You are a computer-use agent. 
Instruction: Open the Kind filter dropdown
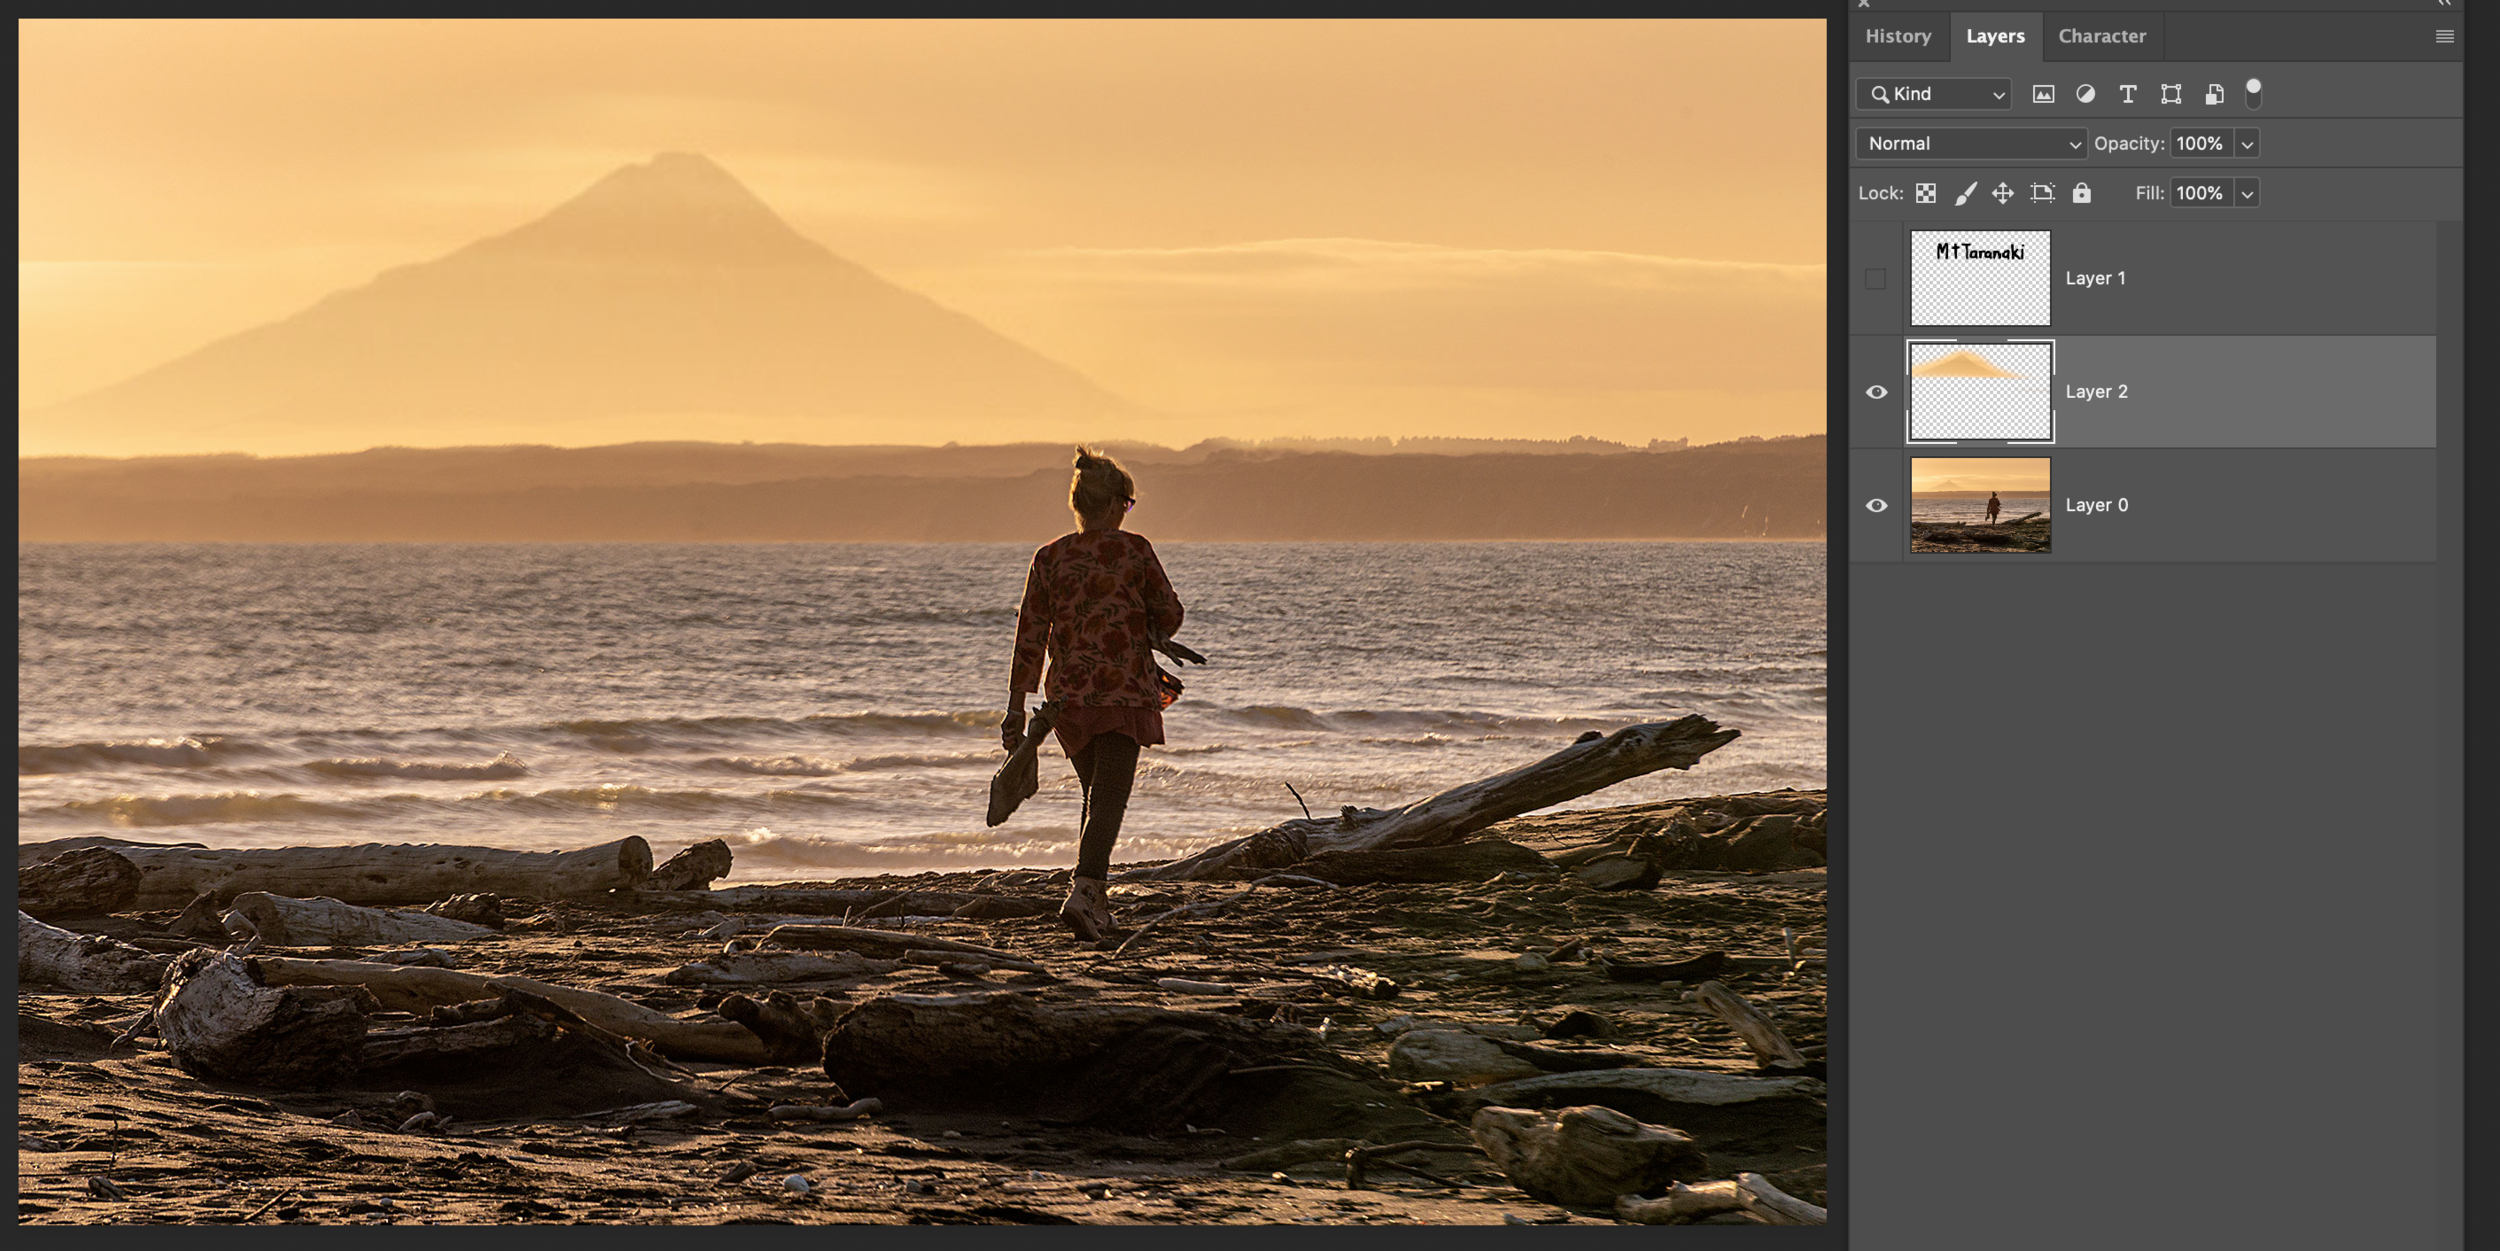[1933, 94]
